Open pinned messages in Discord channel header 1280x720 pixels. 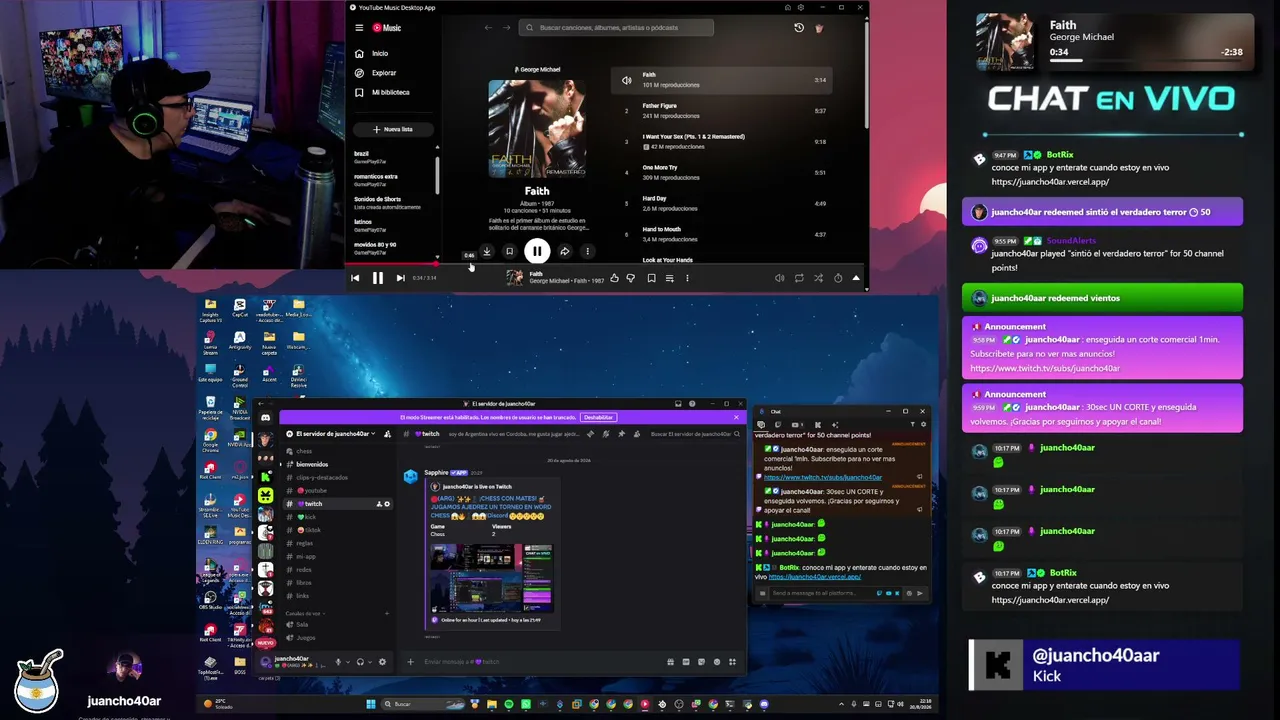point(621,434)
